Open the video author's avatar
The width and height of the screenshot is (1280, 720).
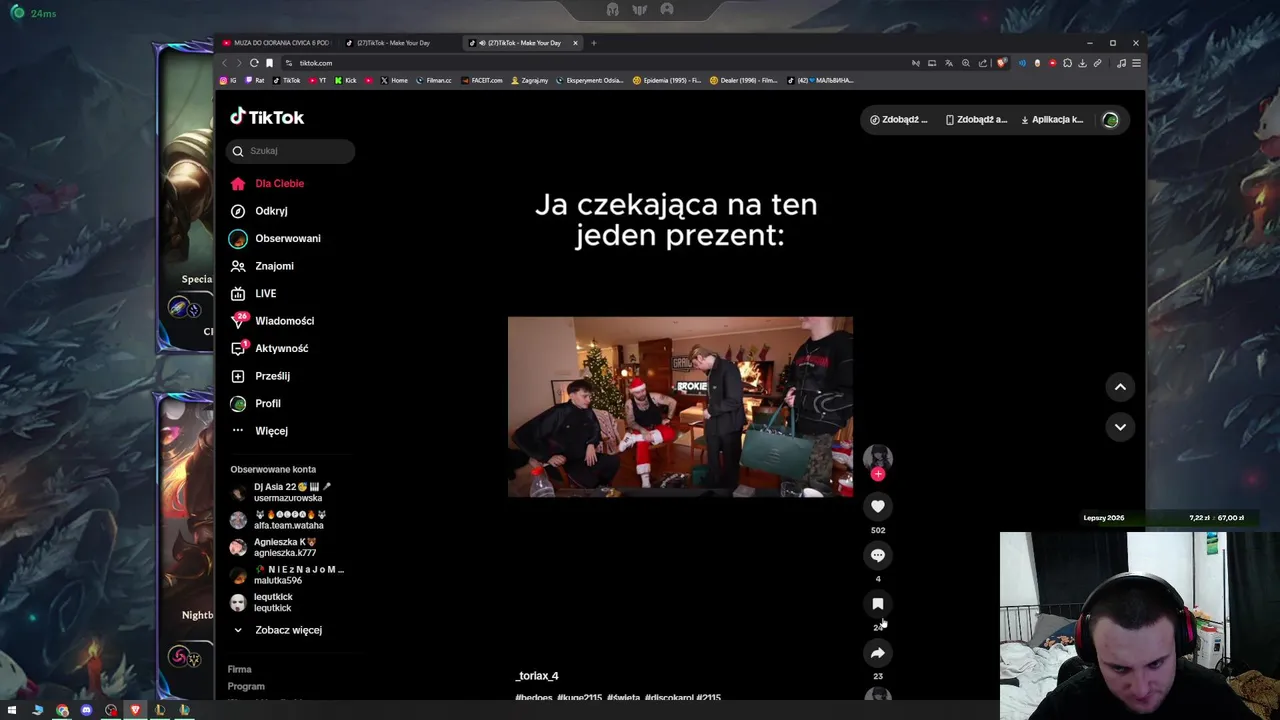click(878, 457)
